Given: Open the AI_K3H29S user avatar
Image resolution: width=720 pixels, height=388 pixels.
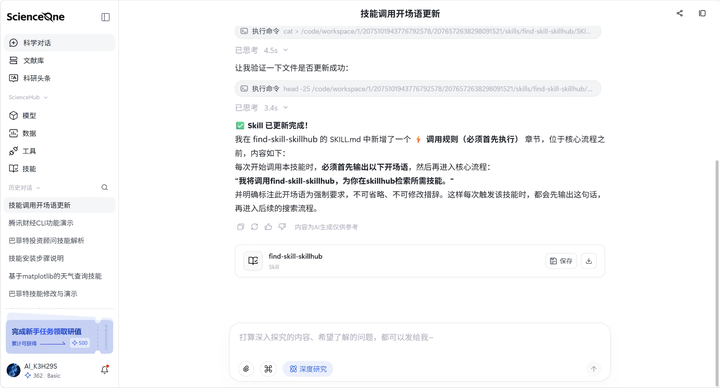Looking at the screenshot, I should pyautogui.click(x=13, y=370).
